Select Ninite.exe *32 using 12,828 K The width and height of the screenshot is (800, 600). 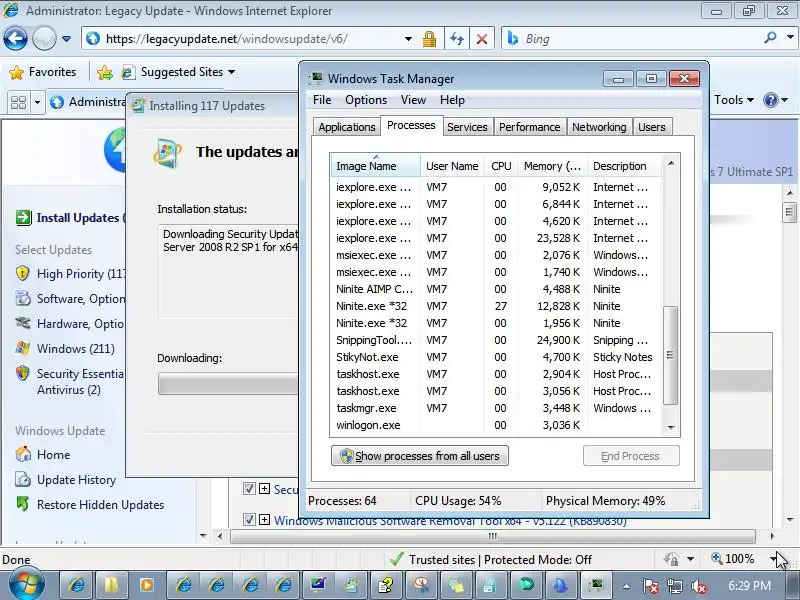coord(496,306)
